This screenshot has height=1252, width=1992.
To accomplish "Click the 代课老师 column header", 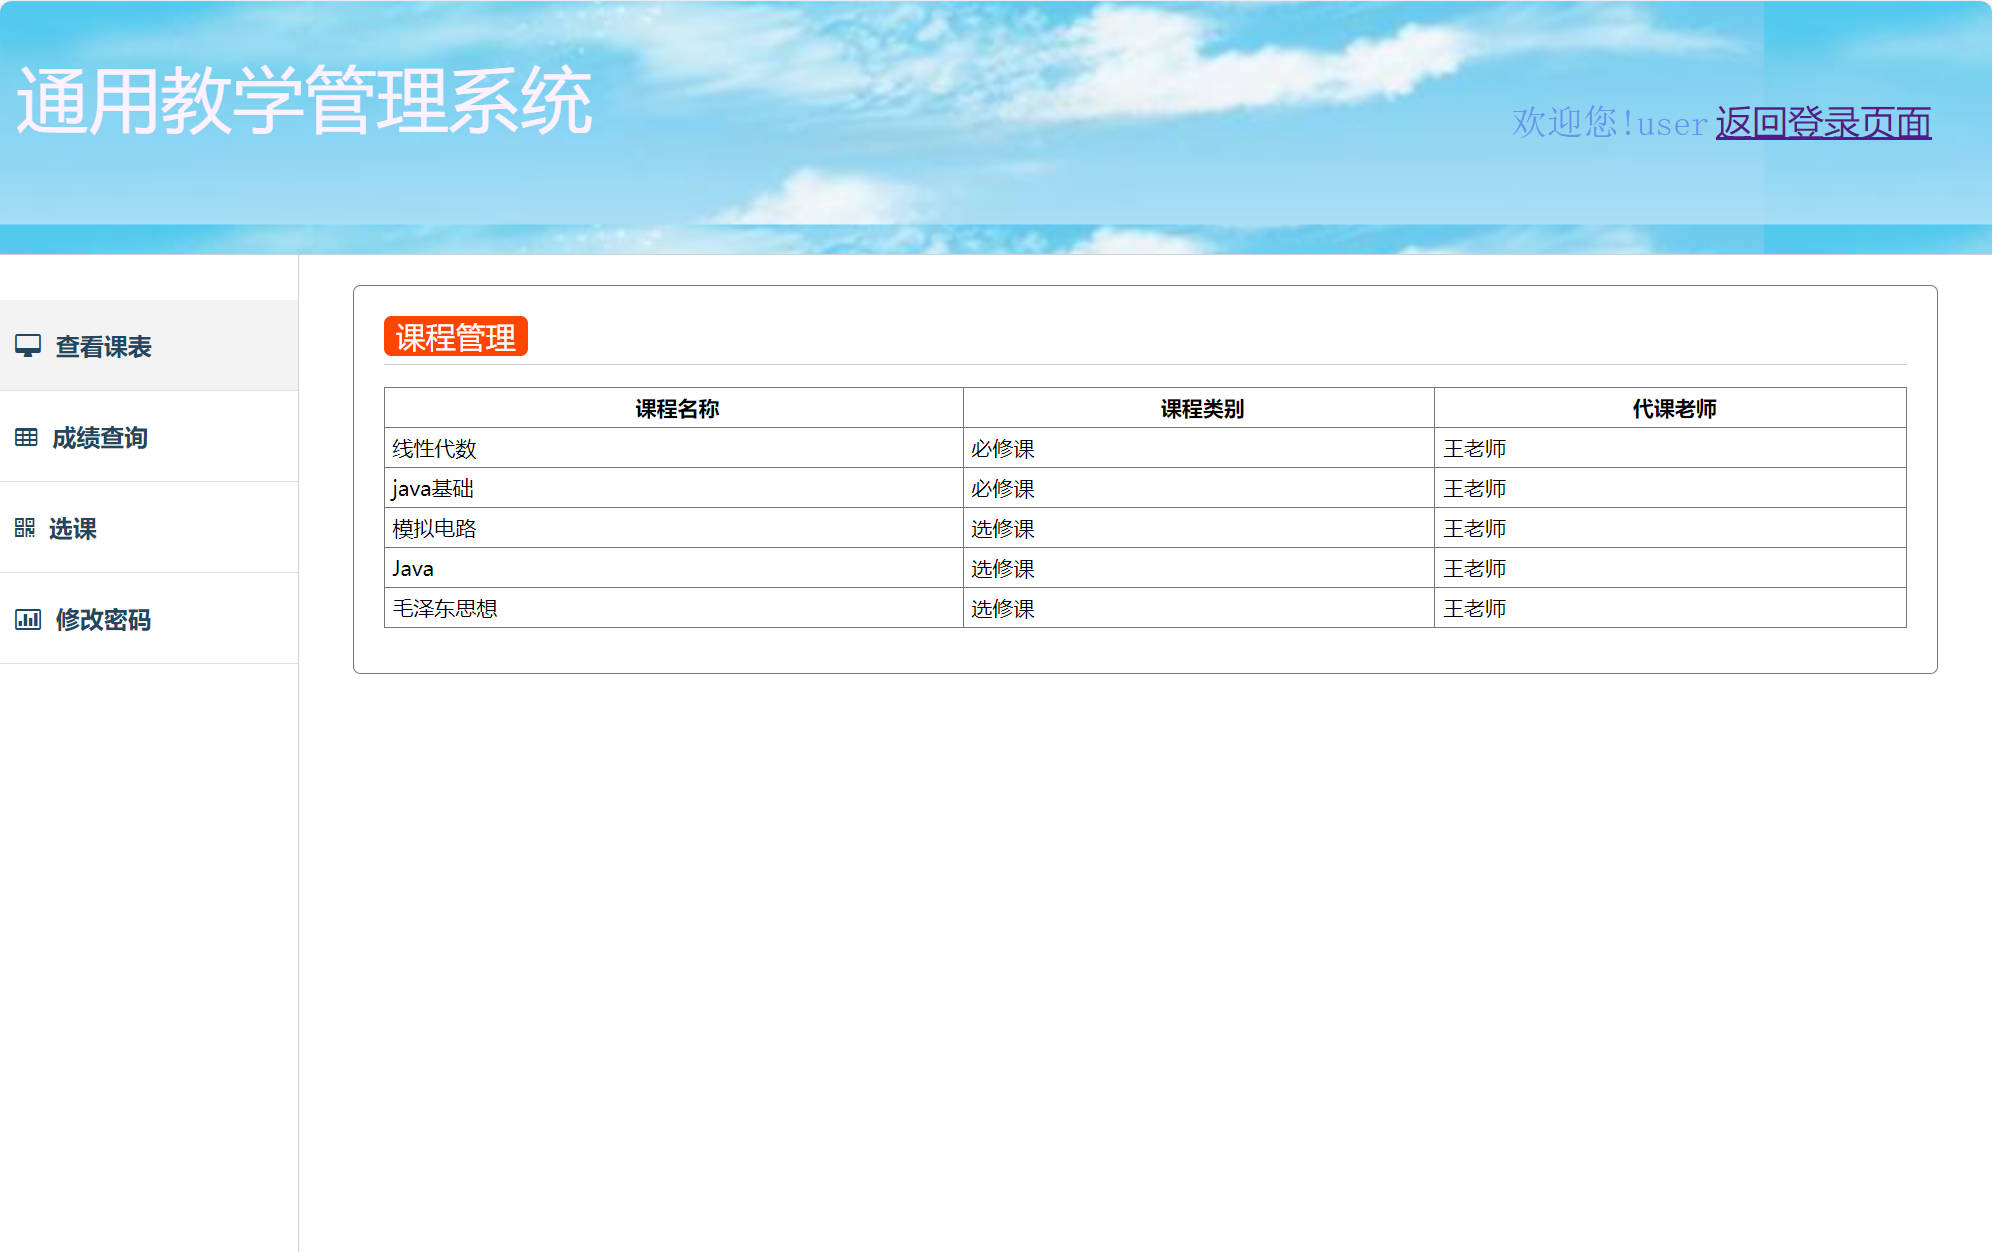I will click(x=1672, y=408).
